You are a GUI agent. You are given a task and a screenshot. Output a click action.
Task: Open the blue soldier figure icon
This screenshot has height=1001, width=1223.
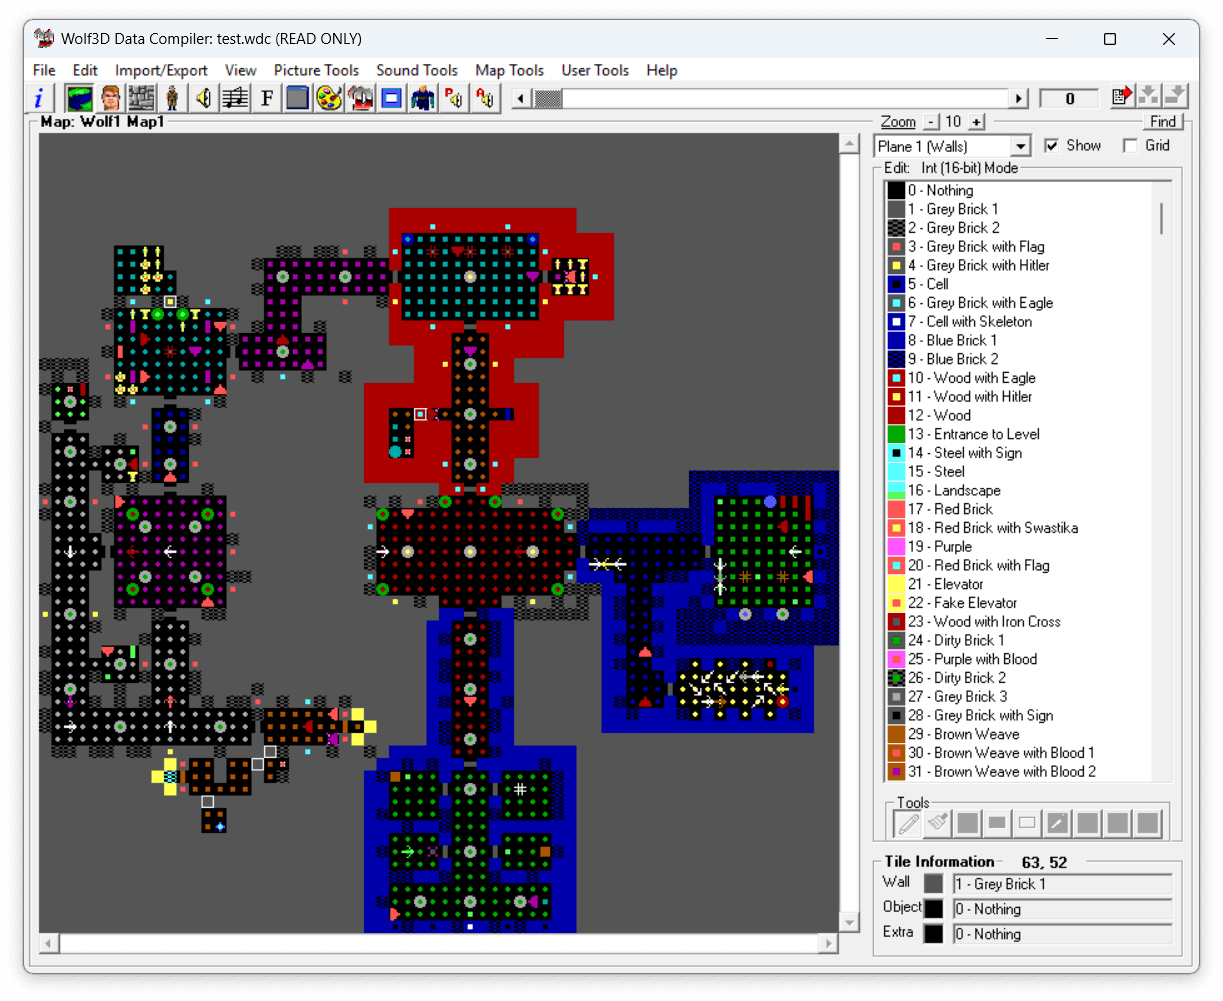pos(423,97)
